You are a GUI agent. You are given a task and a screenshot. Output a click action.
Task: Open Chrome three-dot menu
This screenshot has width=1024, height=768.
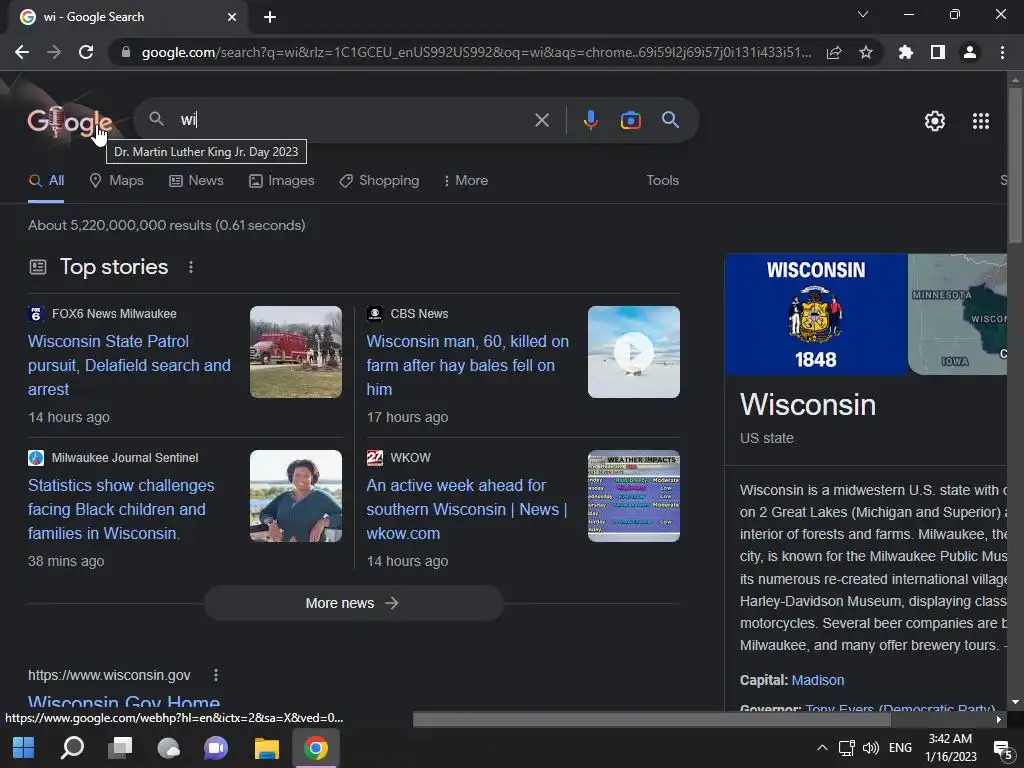coord(1002,52)
